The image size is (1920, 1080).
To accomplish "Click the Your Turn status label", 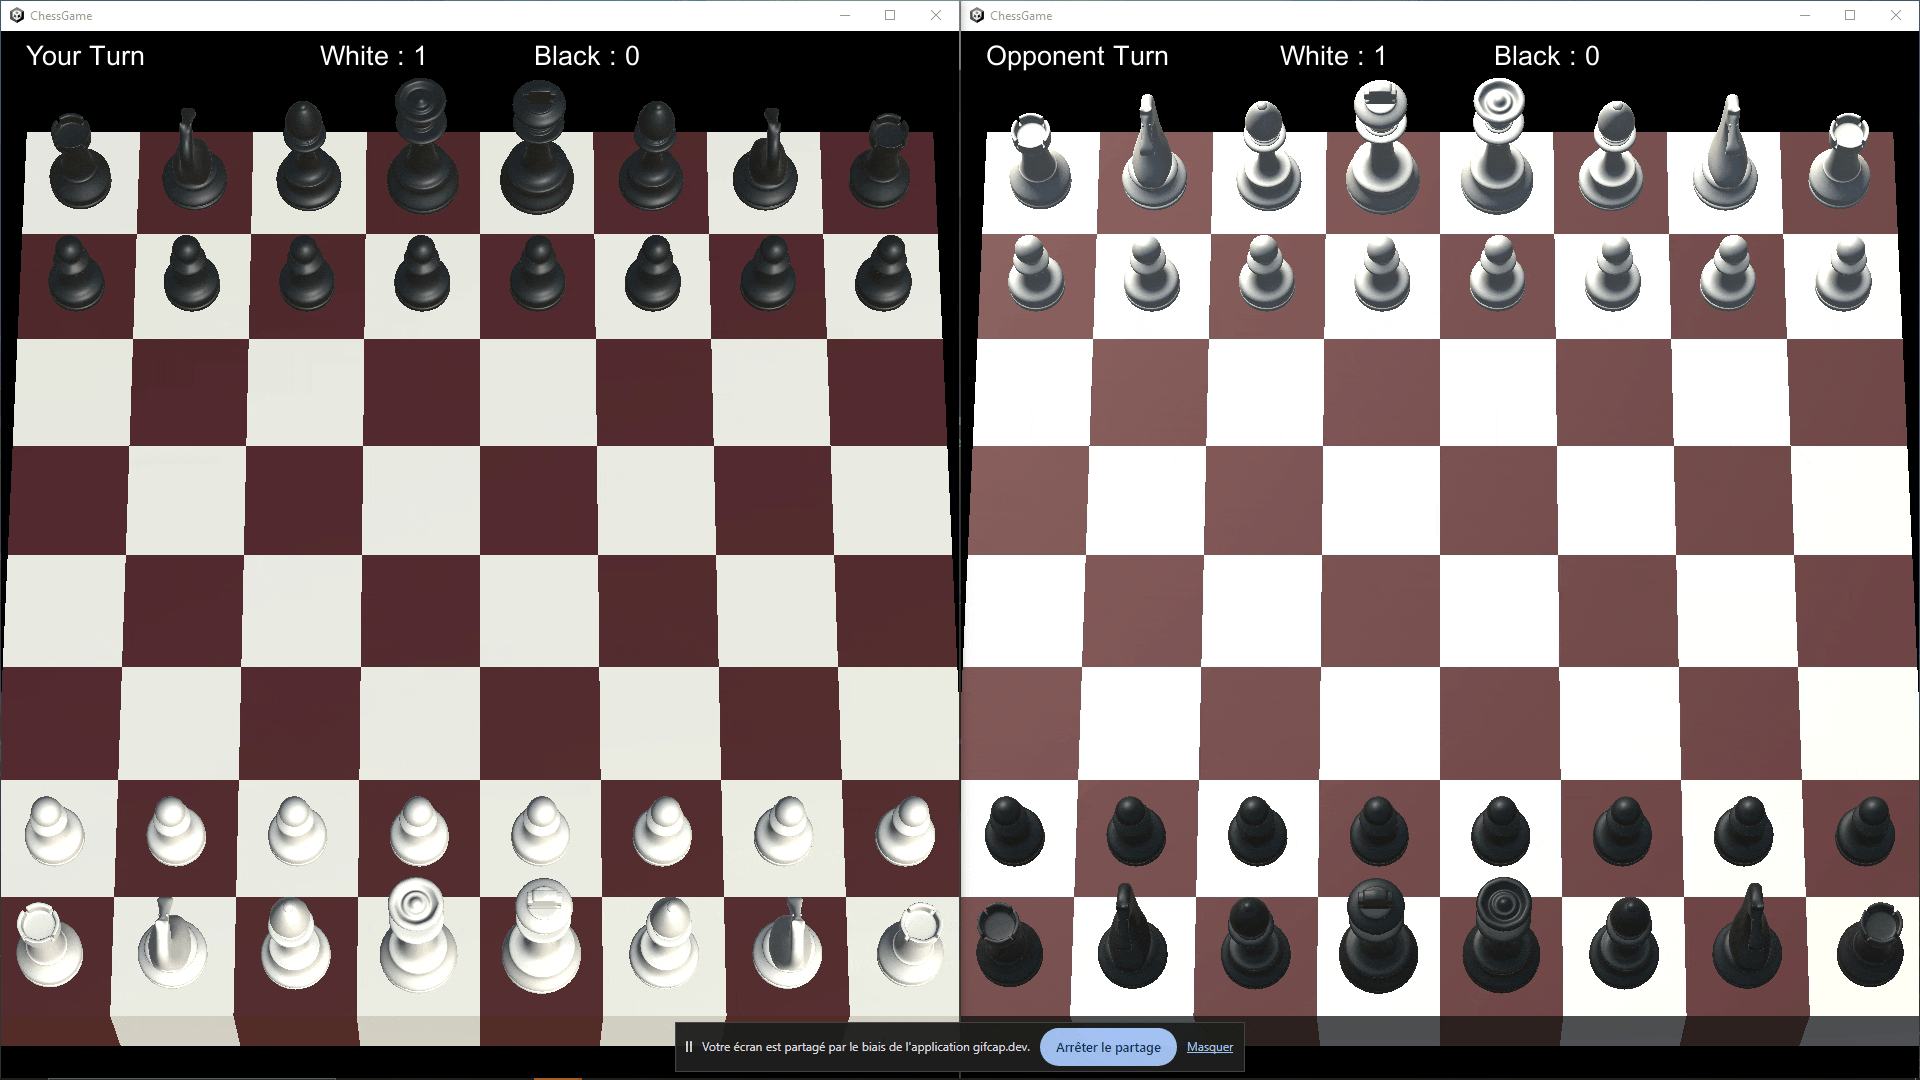I will (x=85, y=56).
